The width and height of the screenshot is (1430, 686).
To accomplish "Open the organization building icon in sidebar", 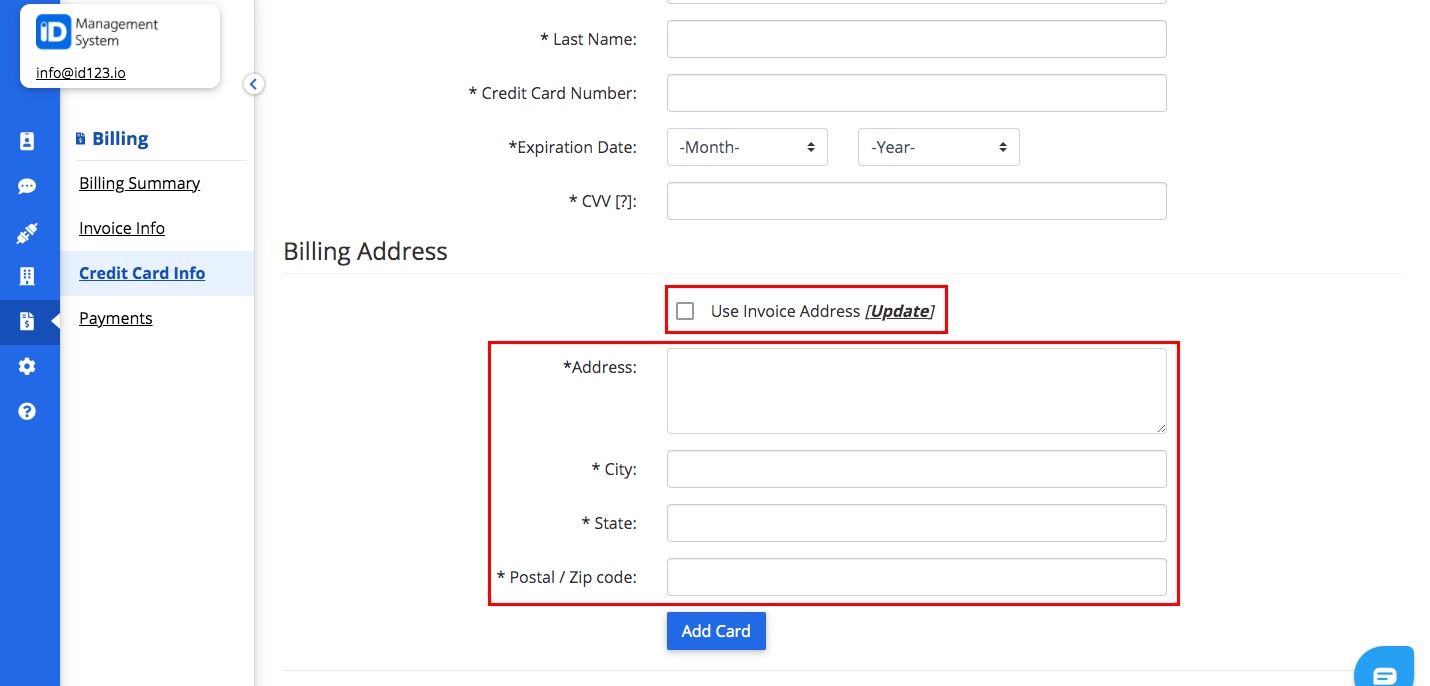I will pos(29,276).
